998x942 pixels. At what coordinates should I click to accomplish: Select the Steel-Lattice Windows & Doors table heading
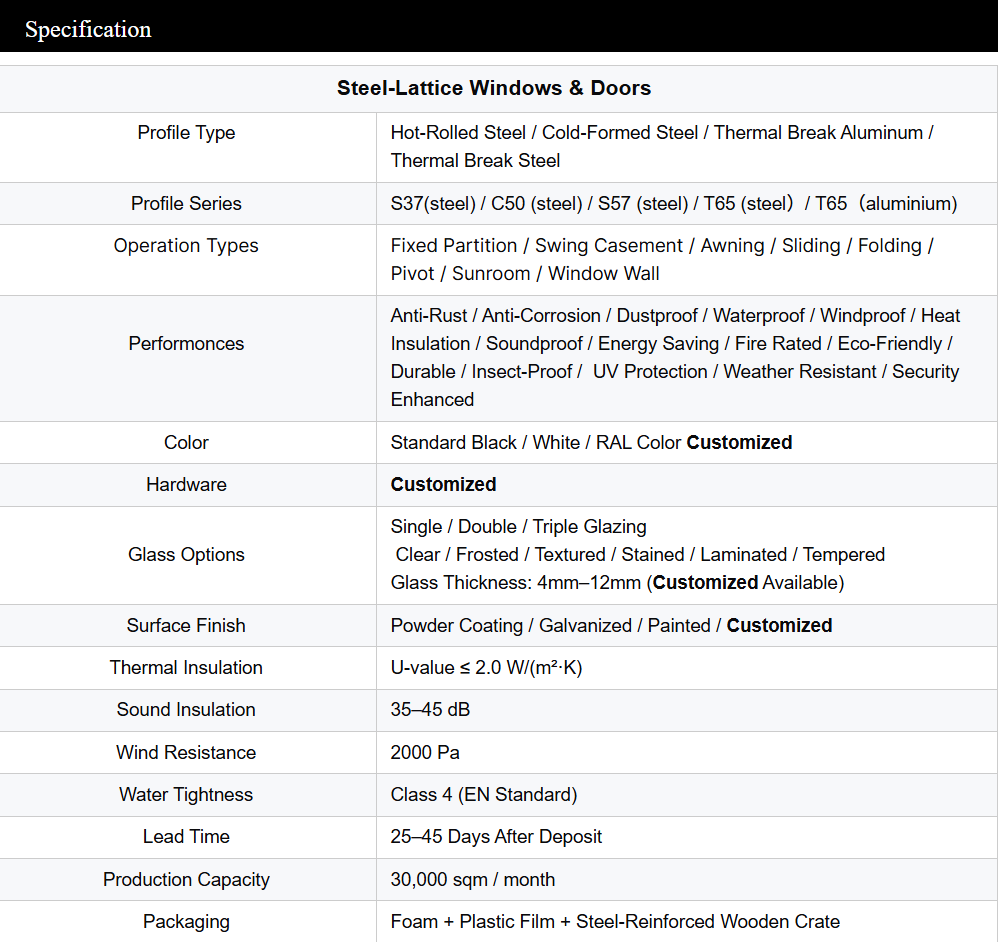[x=494, y=88]
